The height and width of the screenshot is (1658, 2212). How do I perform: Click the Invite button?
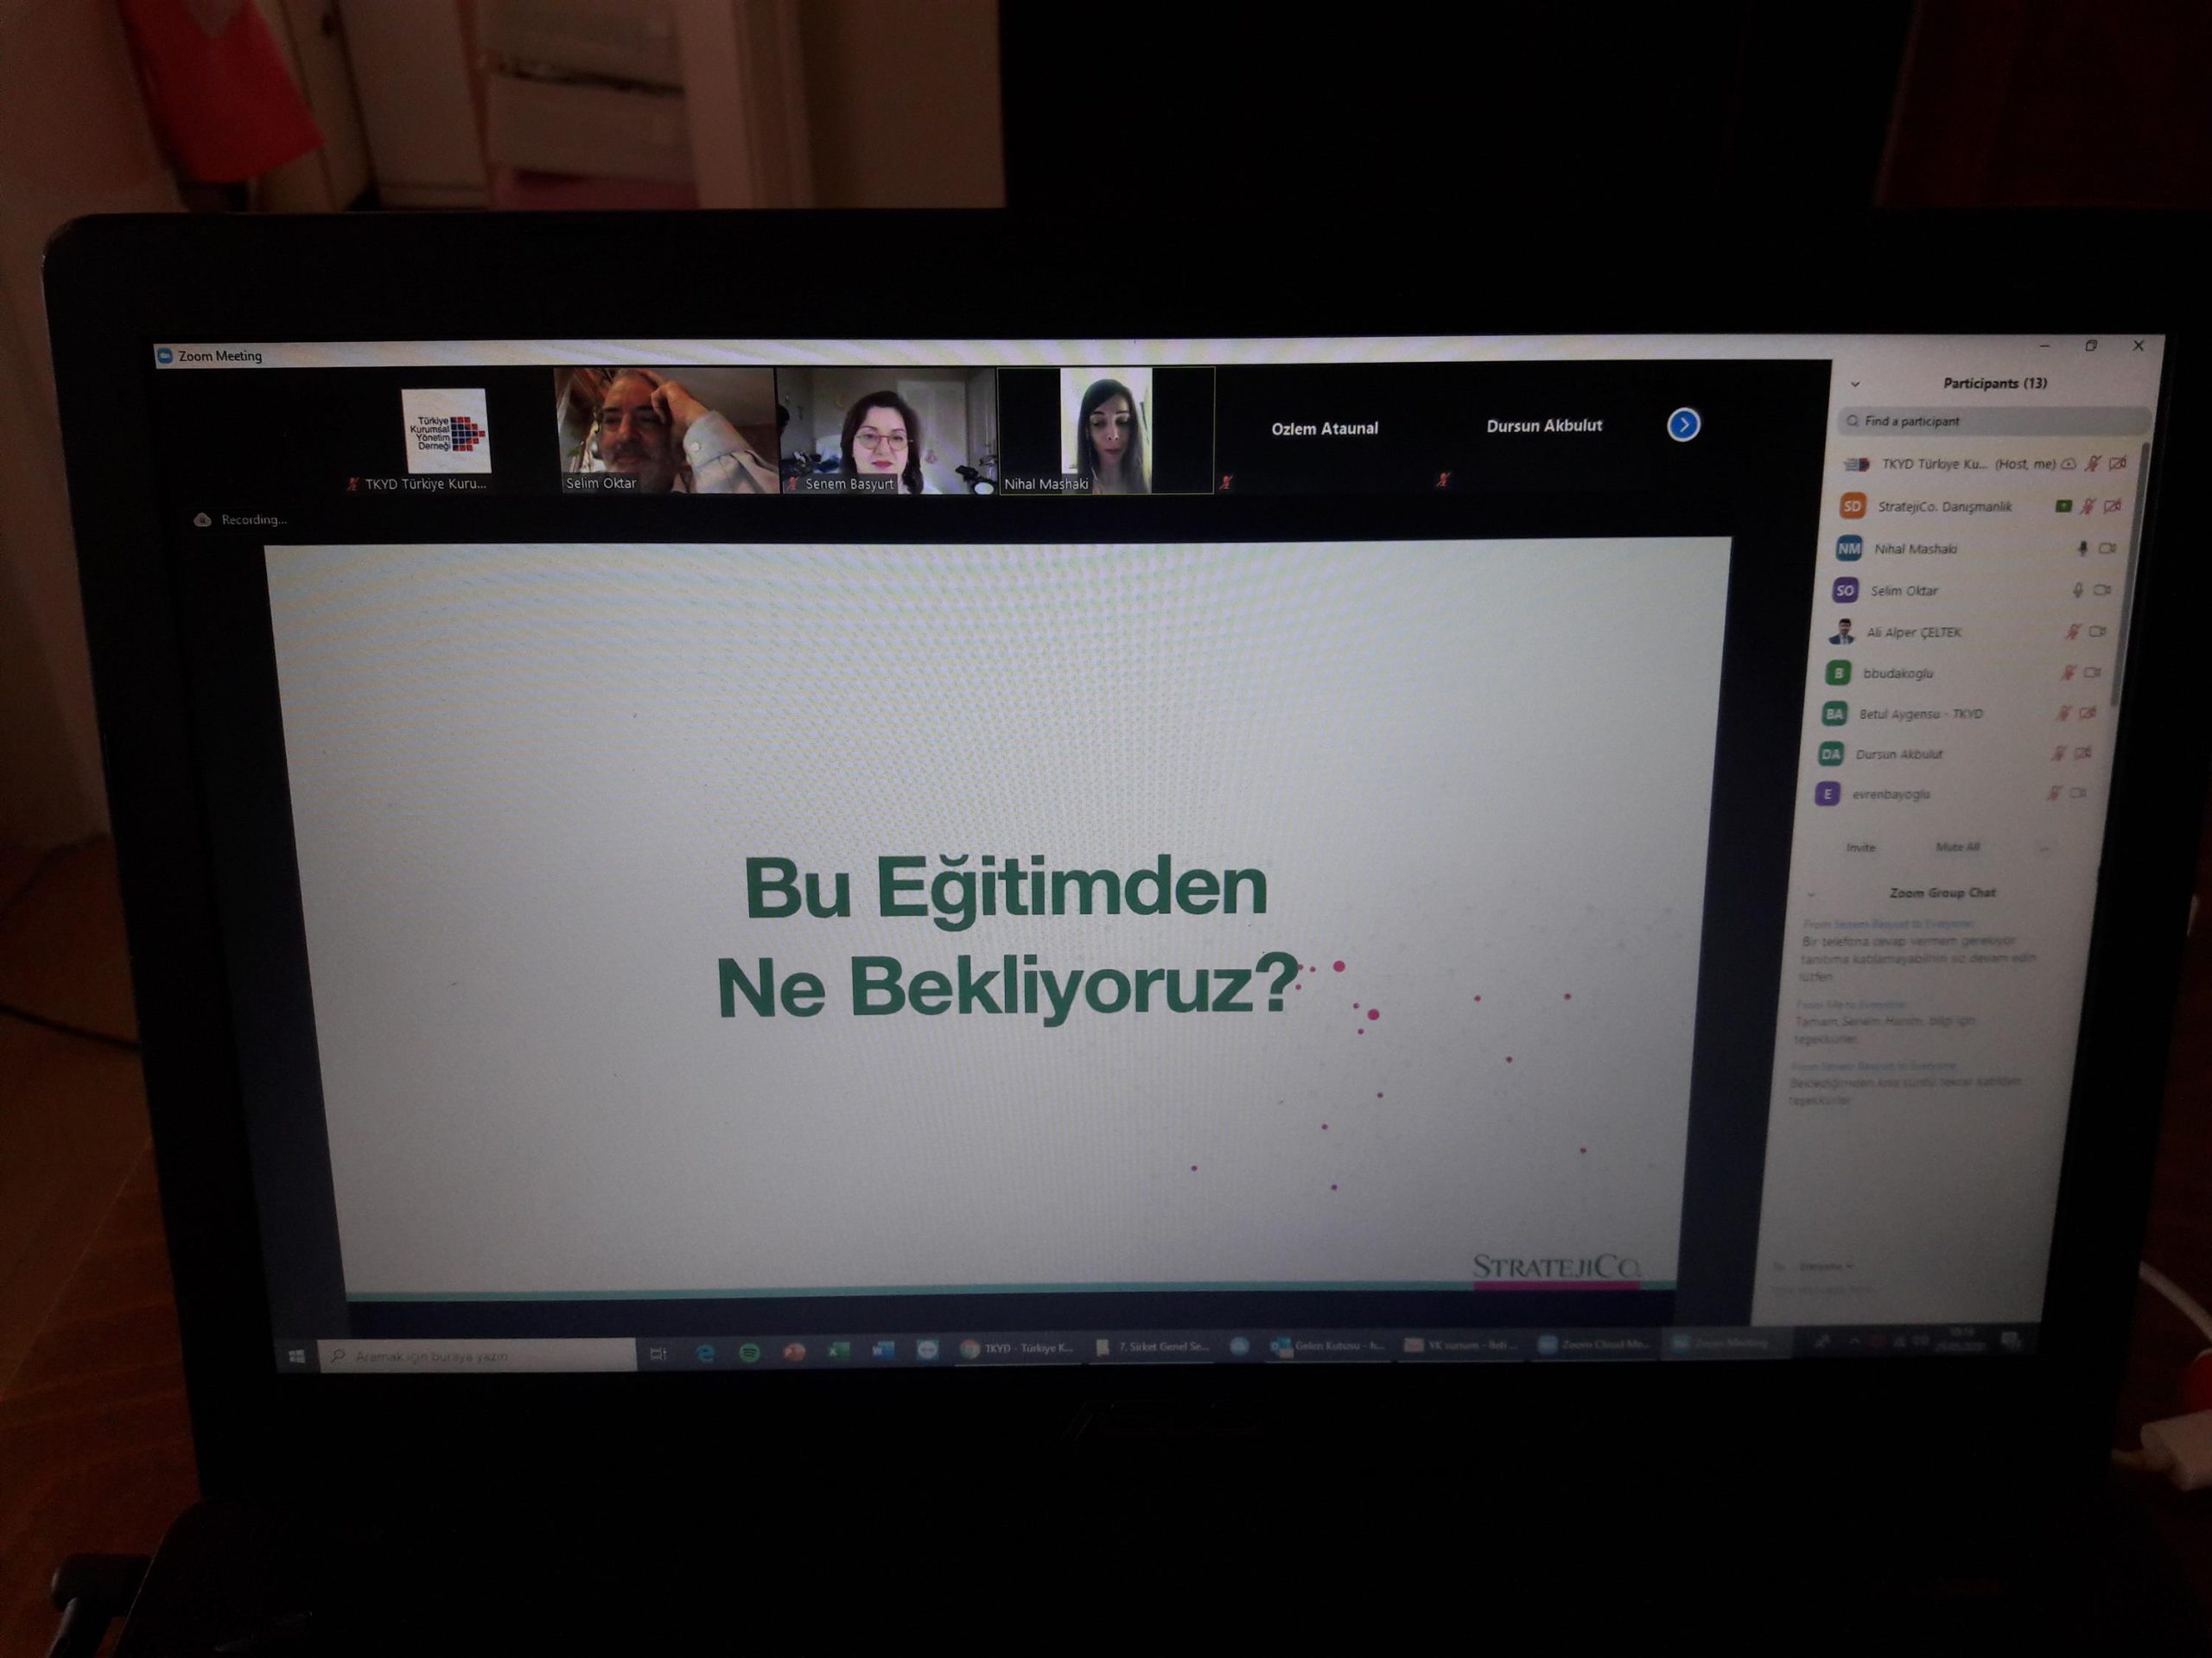tap(1860, 847)
